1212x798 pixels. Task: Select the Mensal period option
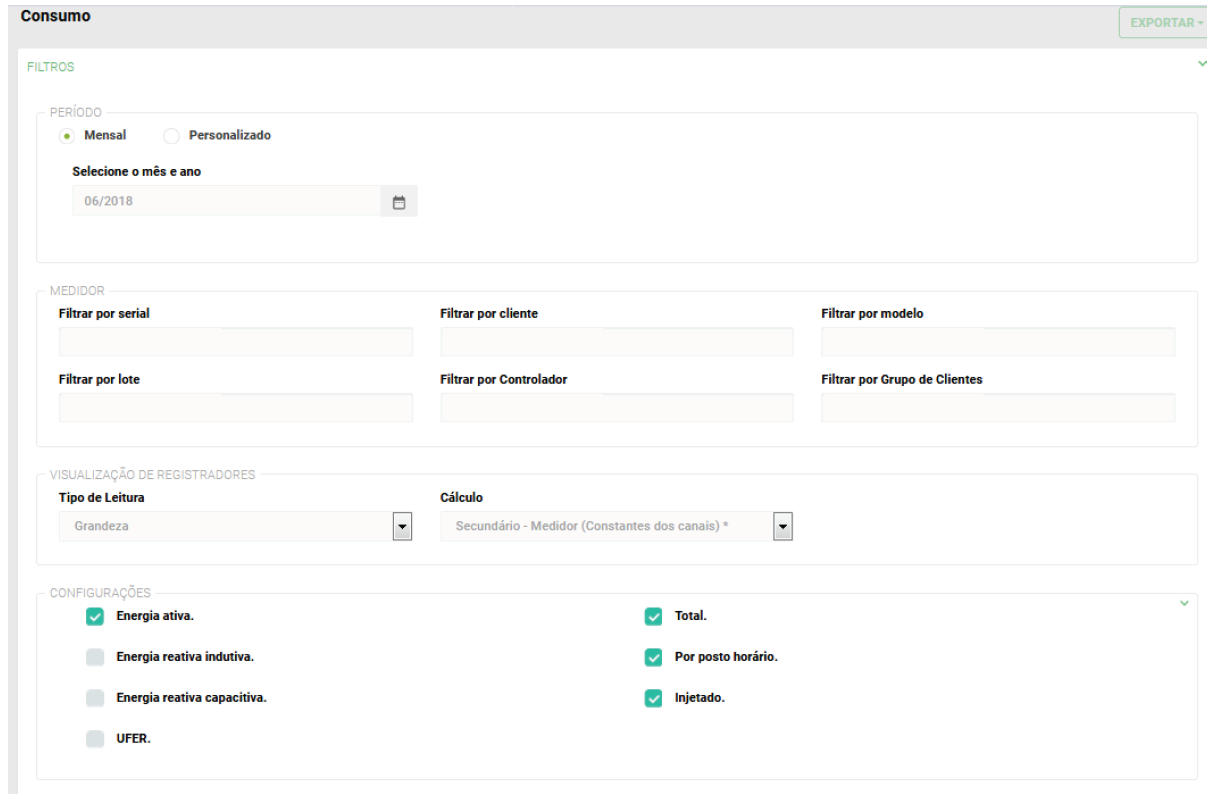click(x=67, y=135)
